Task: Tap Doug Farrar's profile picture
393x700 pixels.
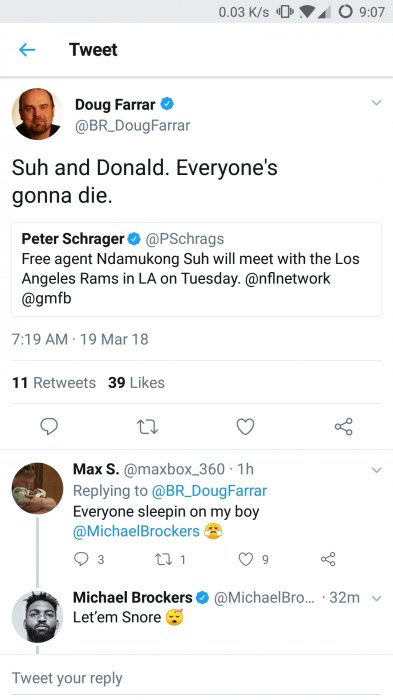Action: 38,114
